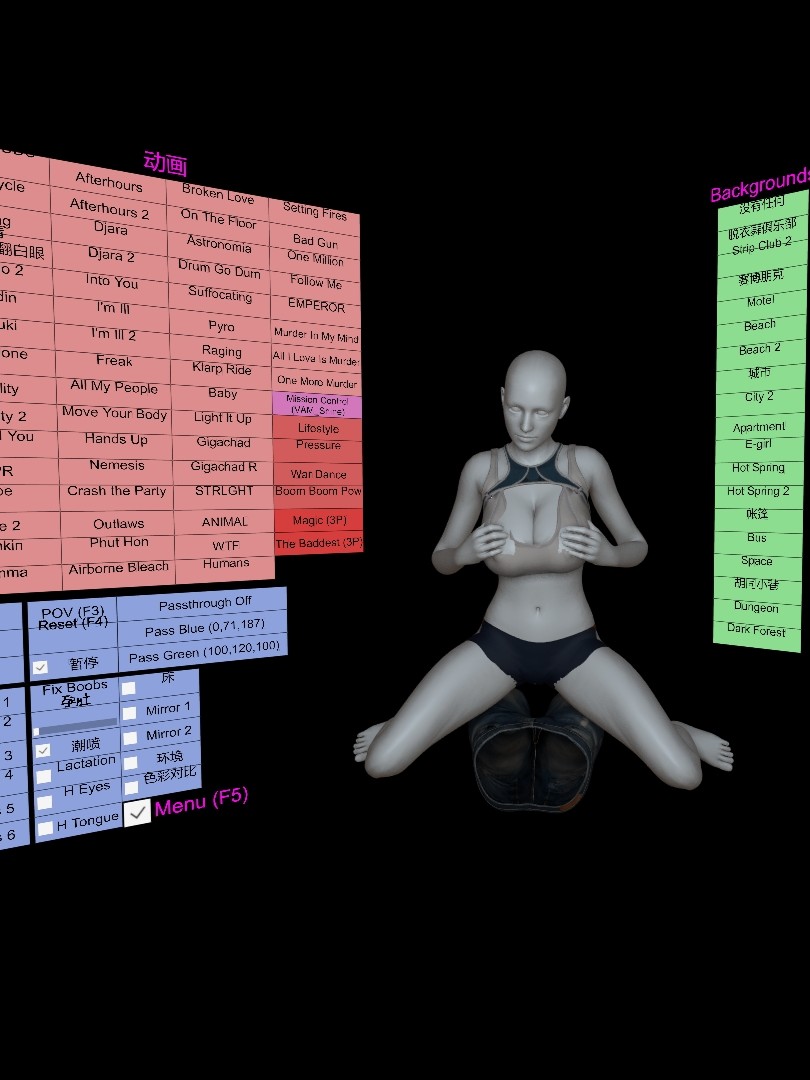Pick the Nemesis animation entry
Viewport: 810px width, 1080px height.
point(117,465)
